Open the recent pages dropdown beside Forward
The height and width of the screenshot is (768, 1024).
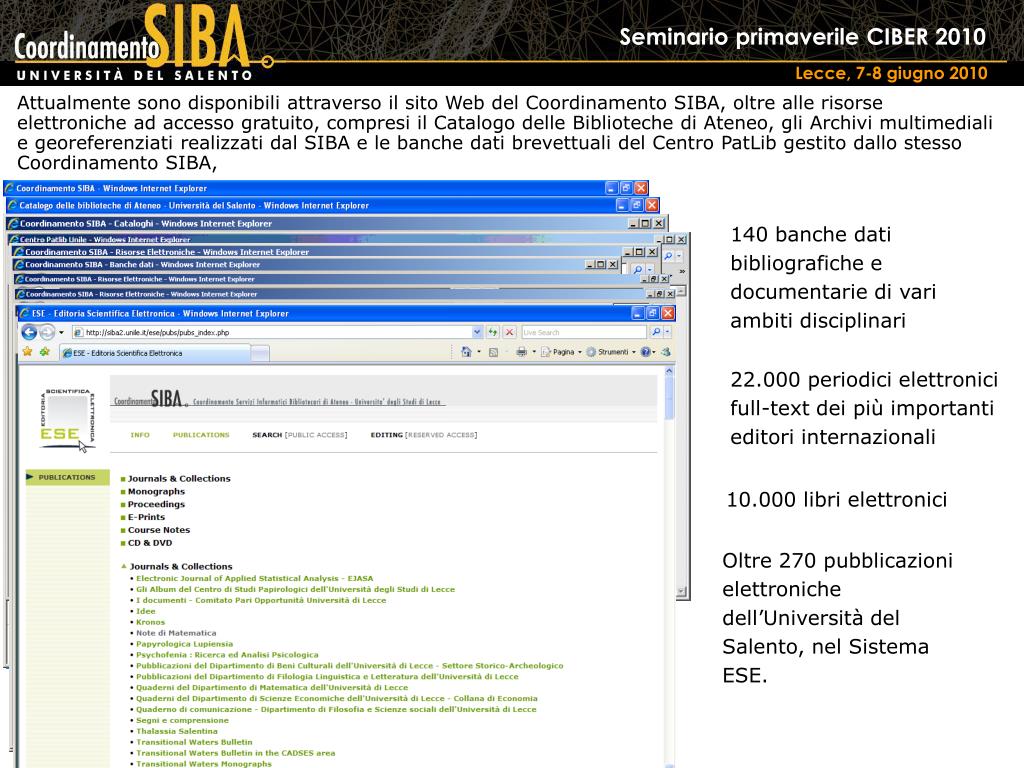pos(61,332)
